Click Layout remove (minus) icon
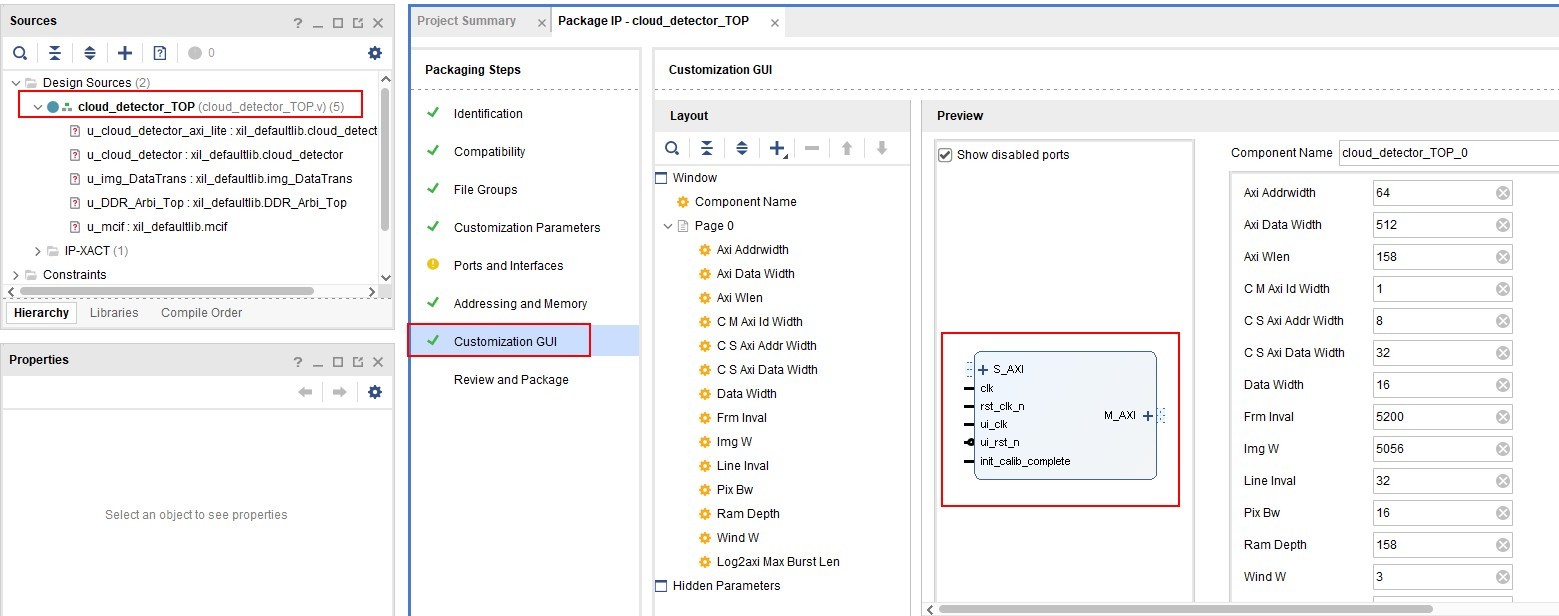The width and height of the screenshot is (1559, 616). [x=812, y=148]
